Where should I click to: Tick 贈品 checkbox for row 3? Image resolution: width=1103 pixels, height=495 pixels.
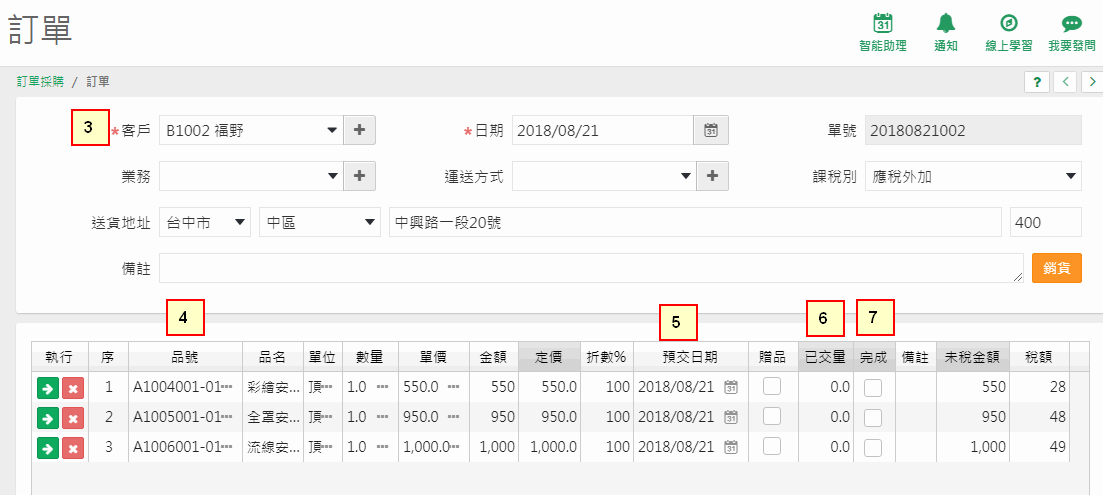[772, 446]
